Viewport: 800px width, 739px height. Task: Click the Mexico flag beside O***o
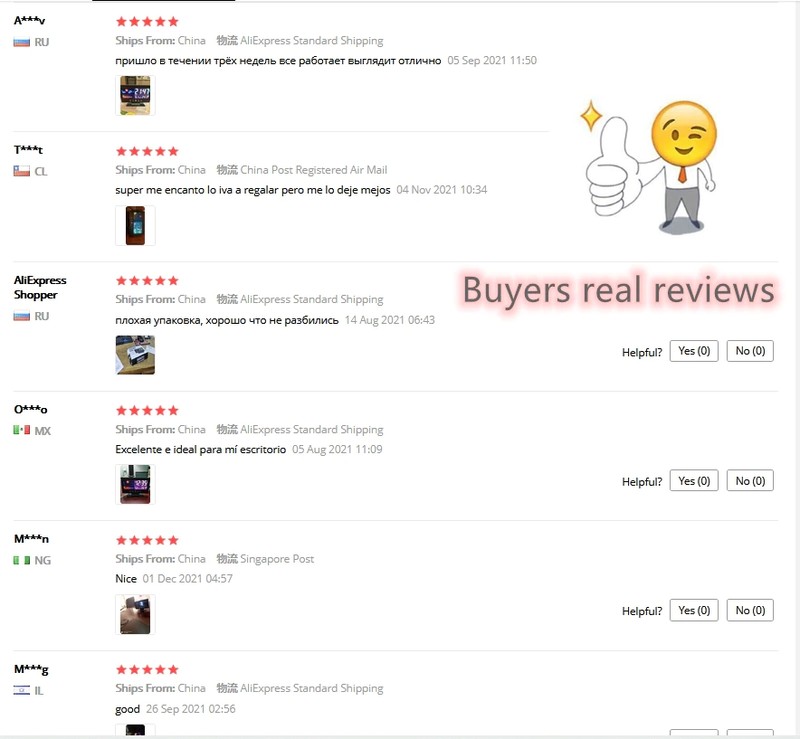tap(21, 430)
